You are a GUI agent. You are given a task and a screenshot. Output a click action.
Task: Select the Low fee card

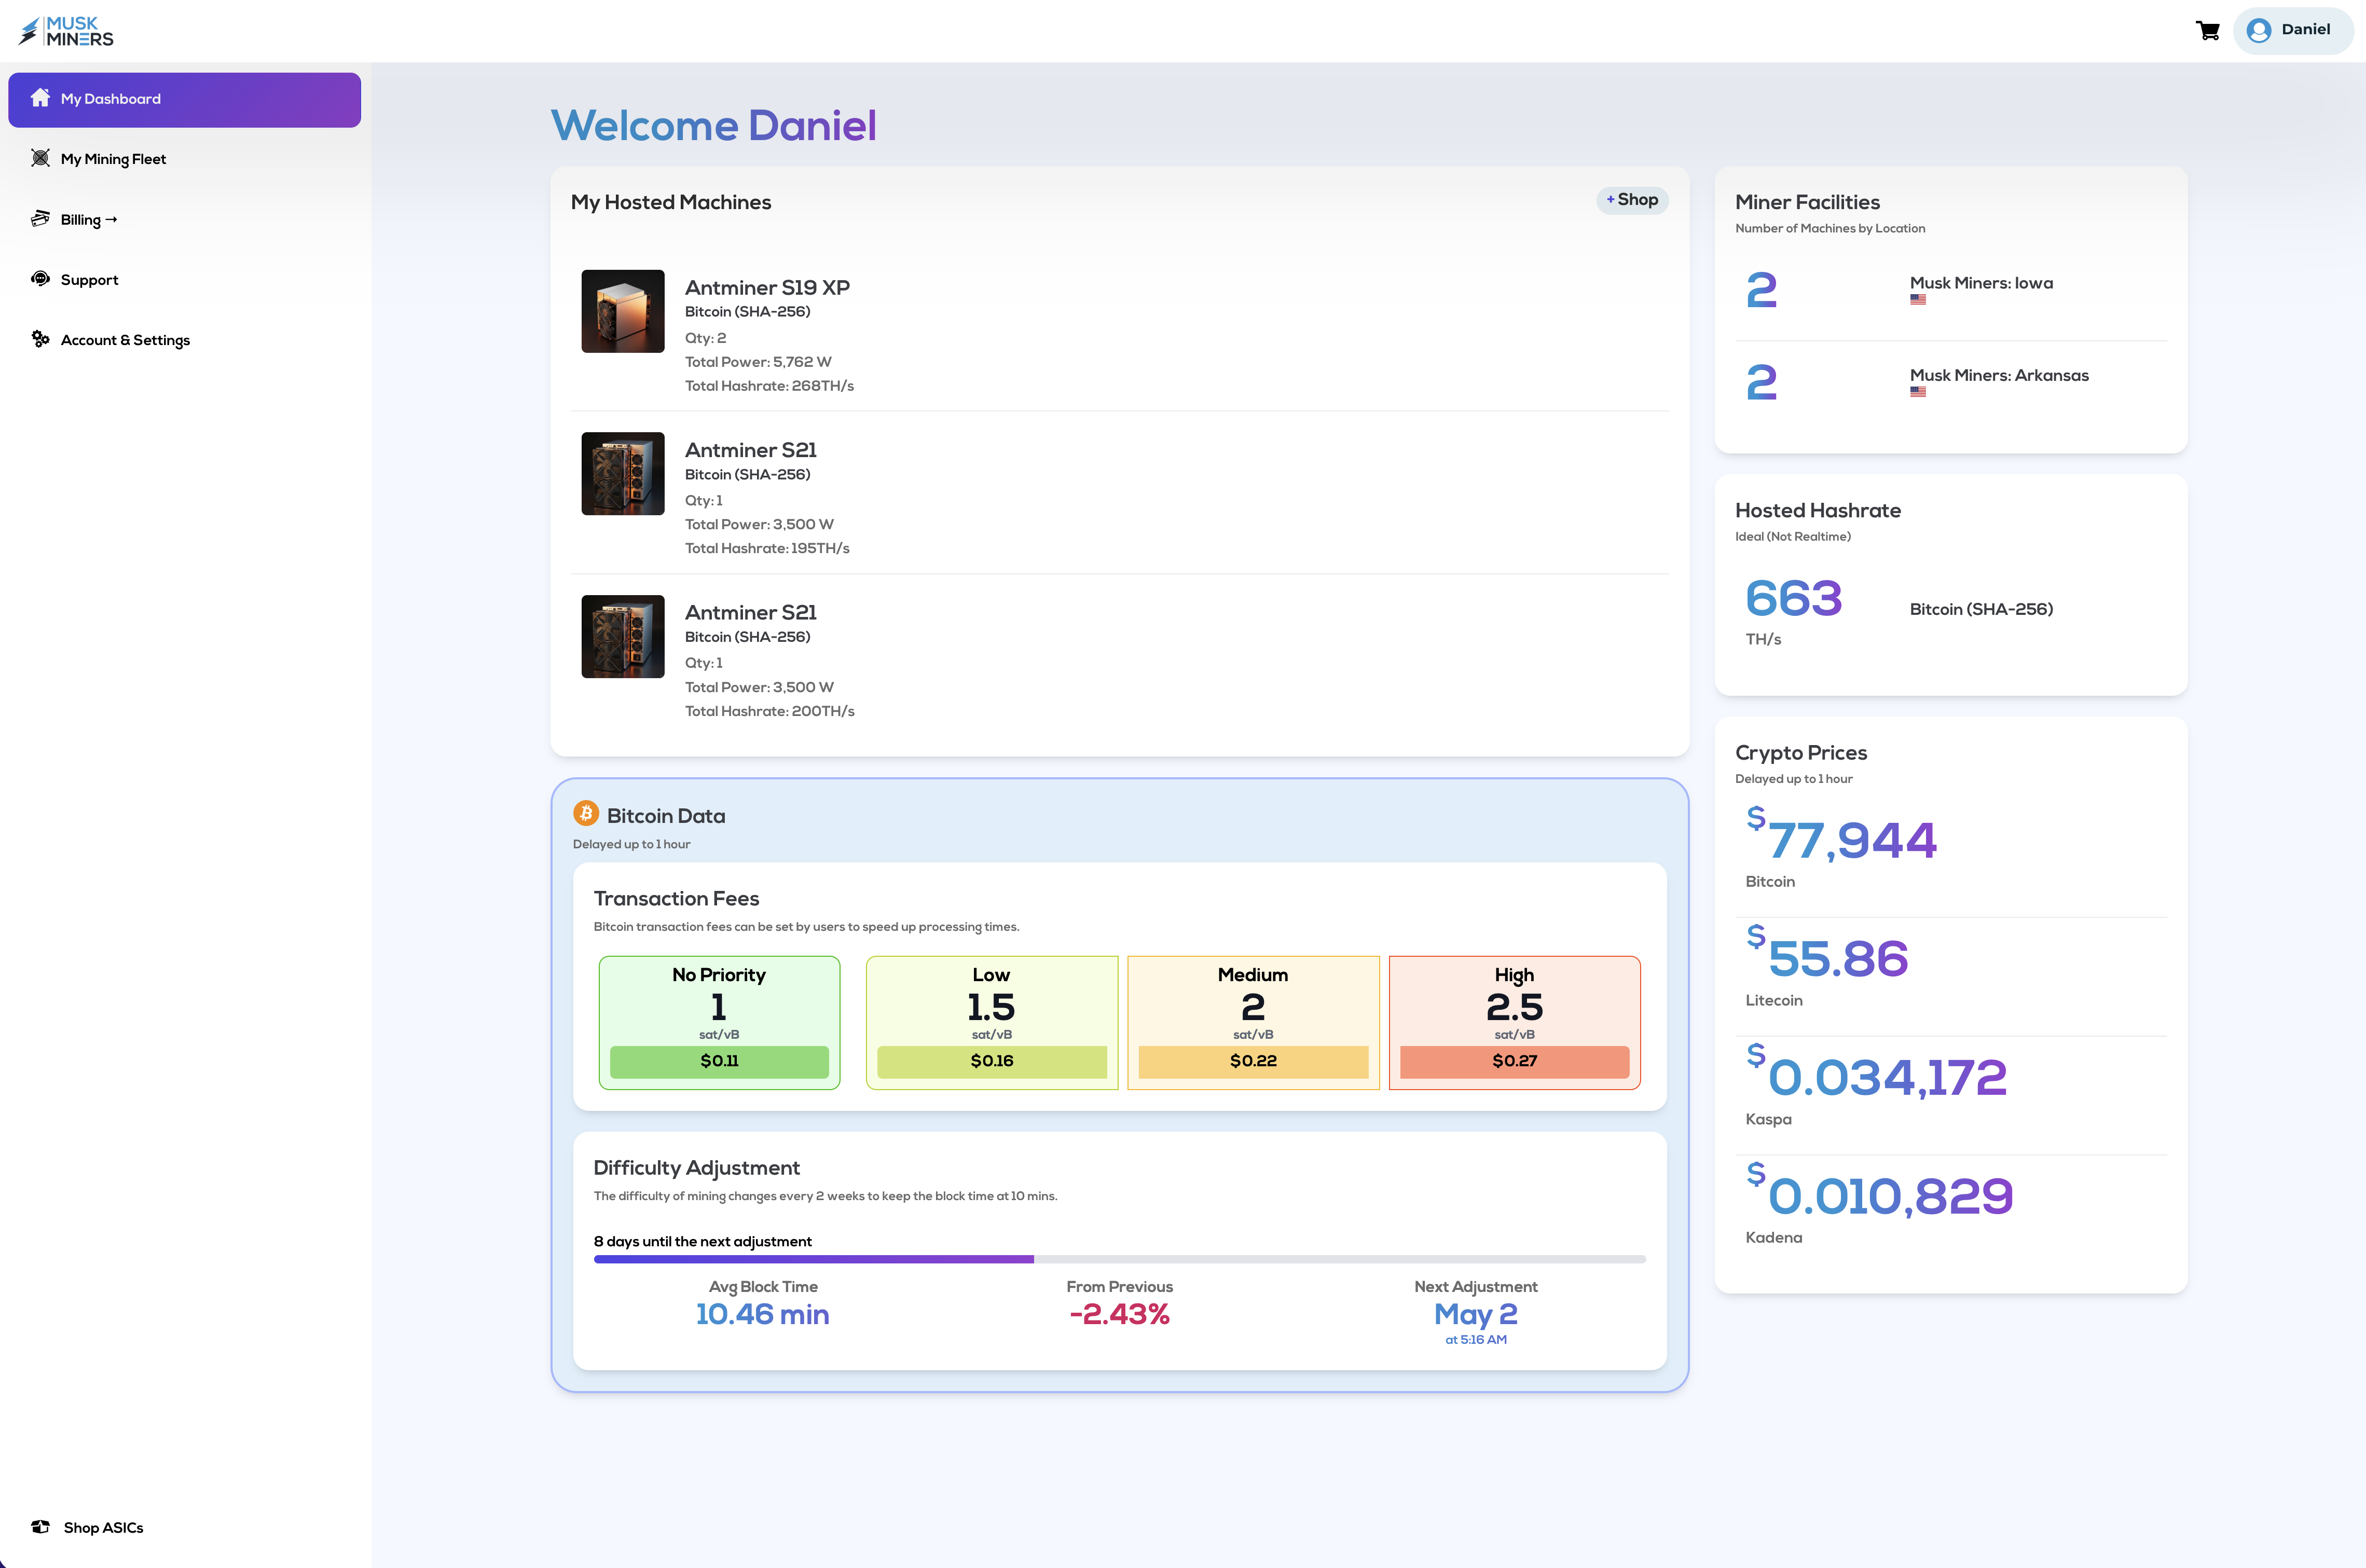[992, 1022]
